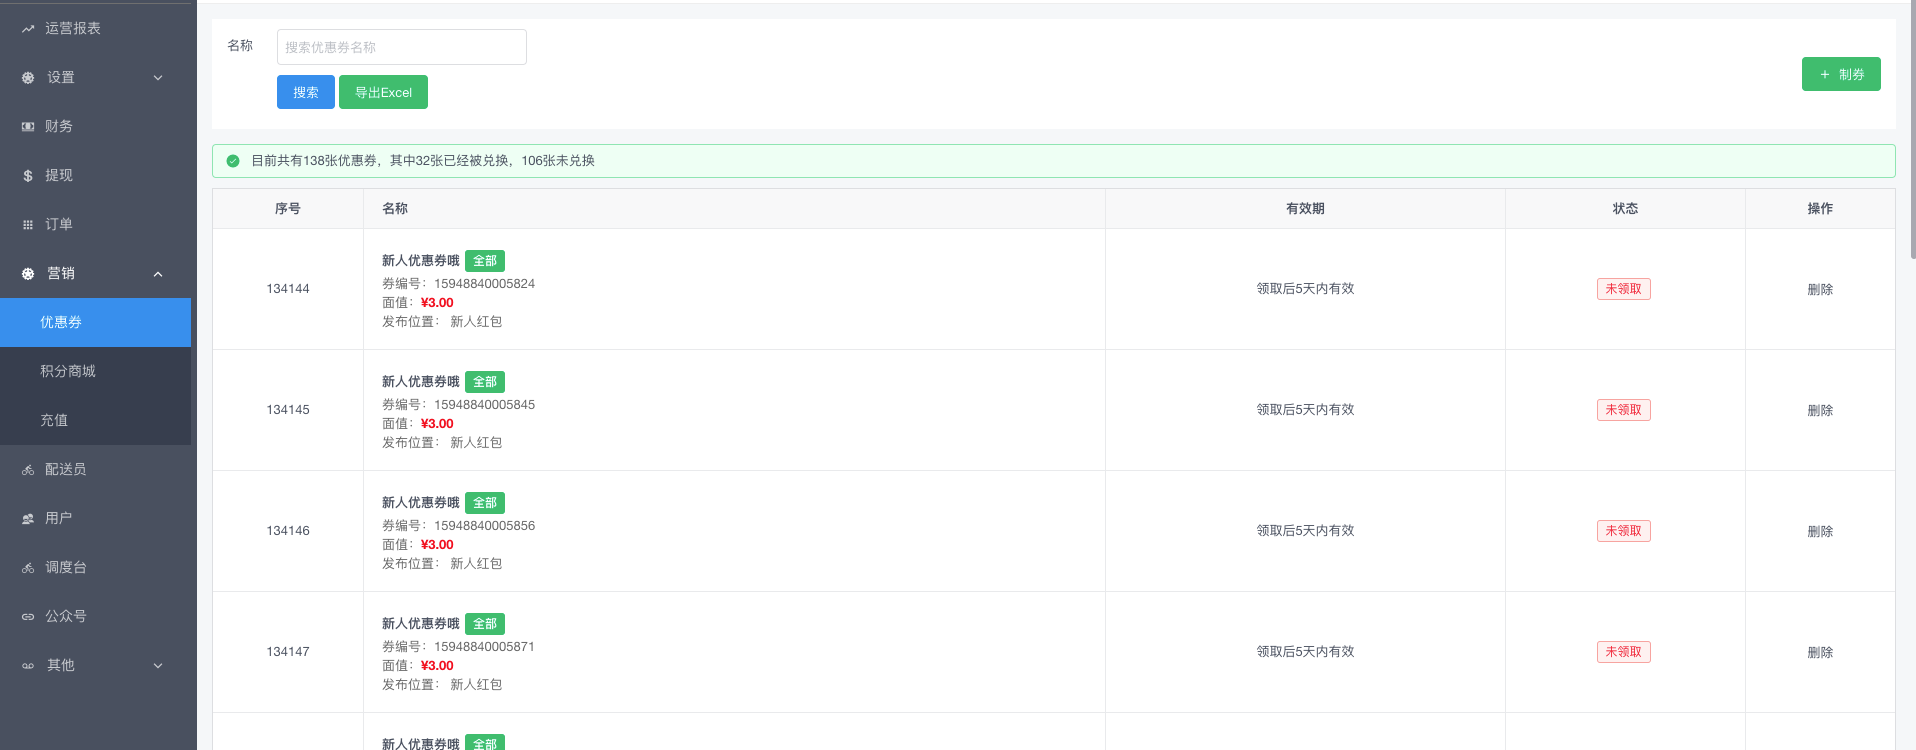Click the 未领取 status tag in row 134144
The width and height of the screenshot is (1916, 750).
point(1624,289)
